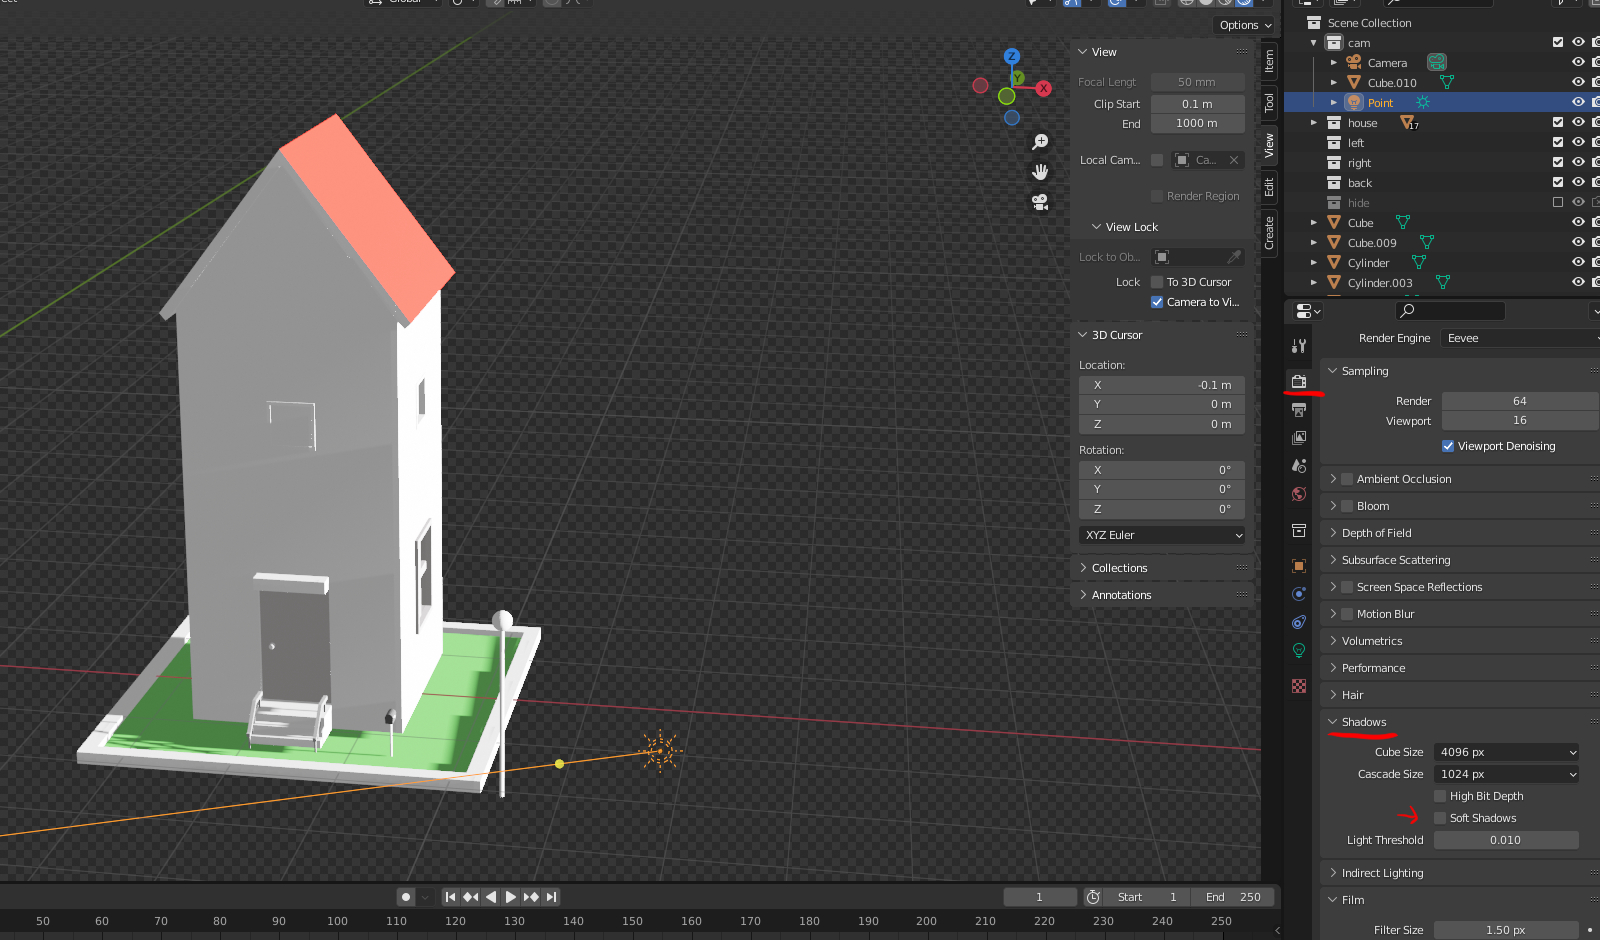Open the Output properties tab icon
The height and width of the screenshot is (940, 1600).
tap(1299, 410)
